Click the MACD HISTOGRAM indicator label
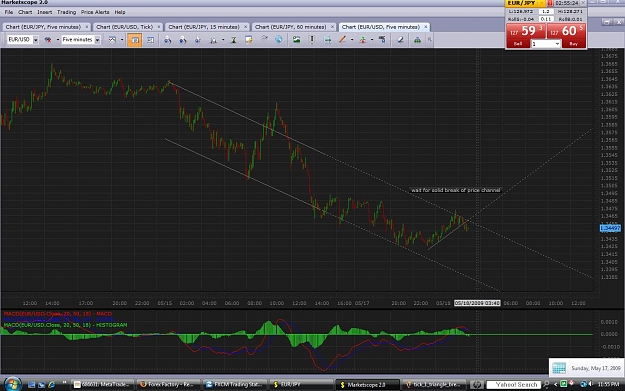Image resolution: width=625 pixels, height=391 pixels. tap(65, 325)
